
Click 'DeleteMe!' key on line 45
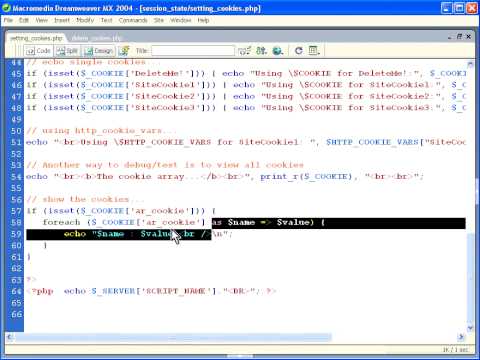tap(160, 73)
